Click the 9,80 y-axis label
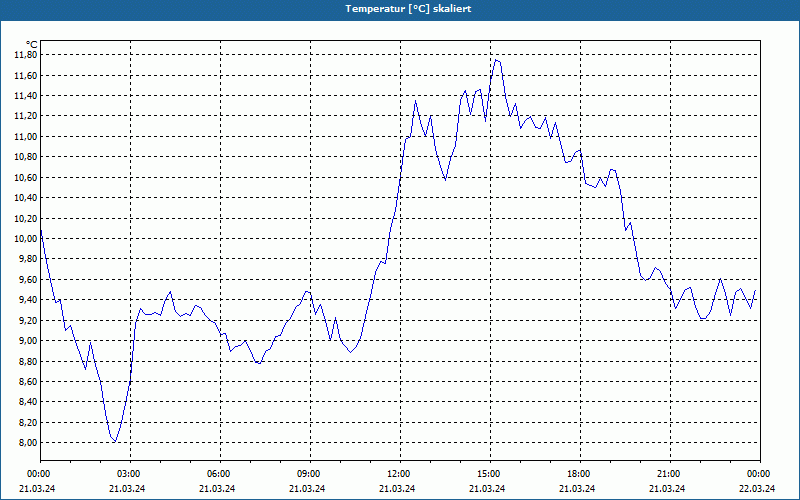This screenshot has width=800, height=500. click(28, 259)
